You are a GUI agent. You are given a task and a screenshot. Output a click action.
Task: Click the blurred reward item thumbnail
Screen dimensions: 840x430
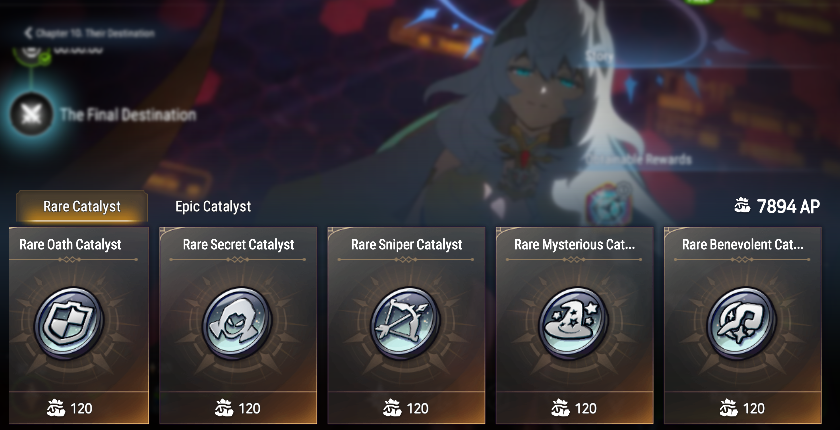(x=608, y=203)
